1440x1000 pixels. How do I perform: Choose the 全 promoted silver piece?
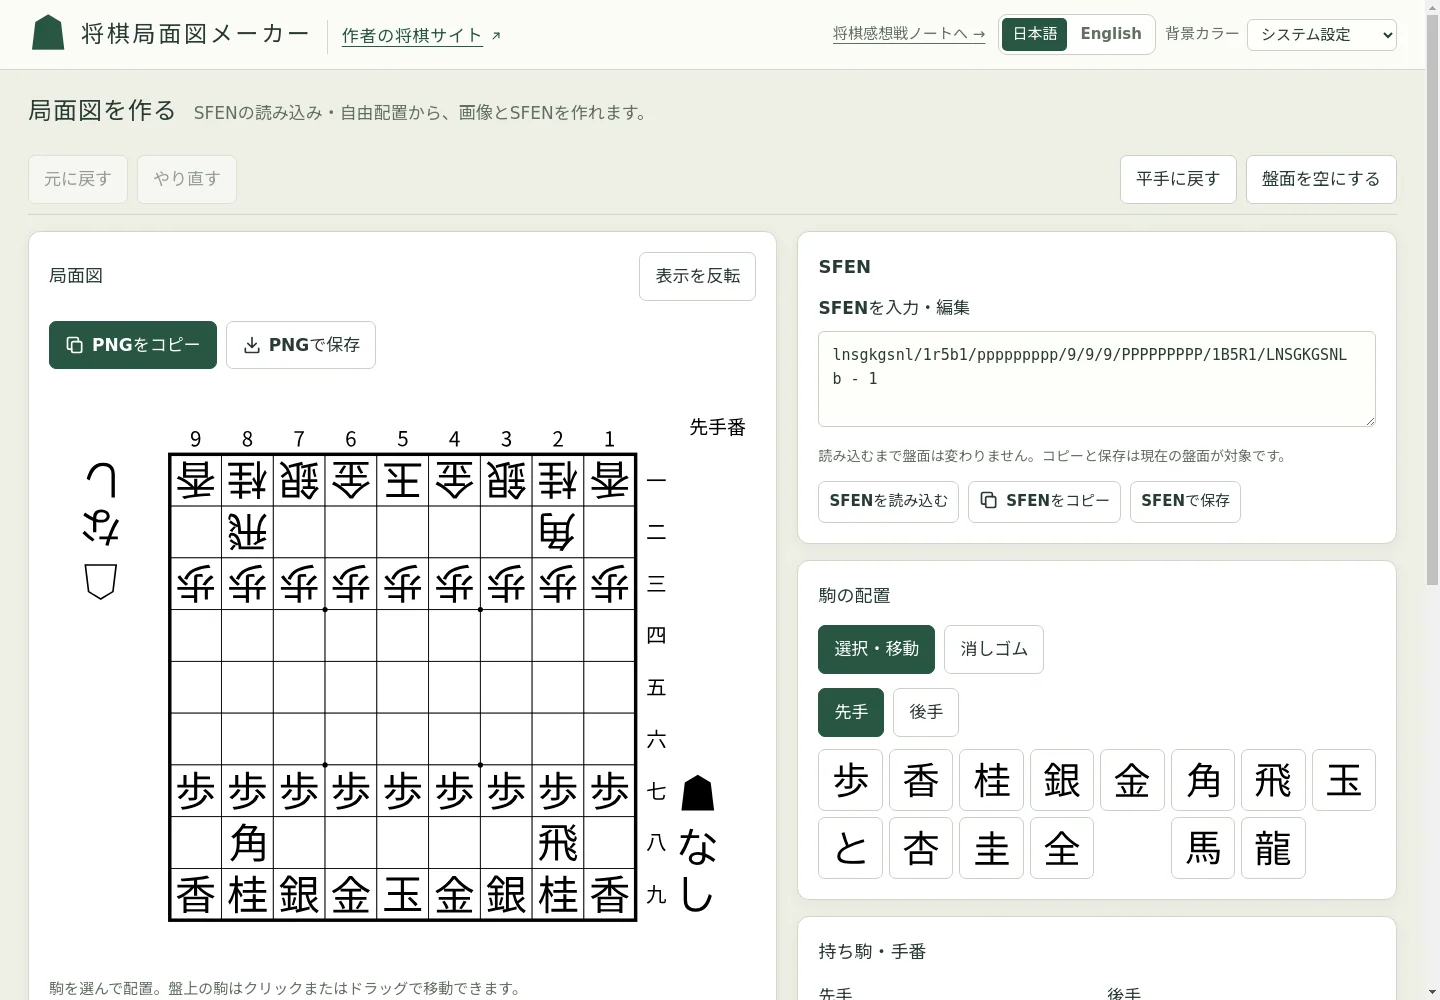pyautogui.click(x=1062, y=848)
